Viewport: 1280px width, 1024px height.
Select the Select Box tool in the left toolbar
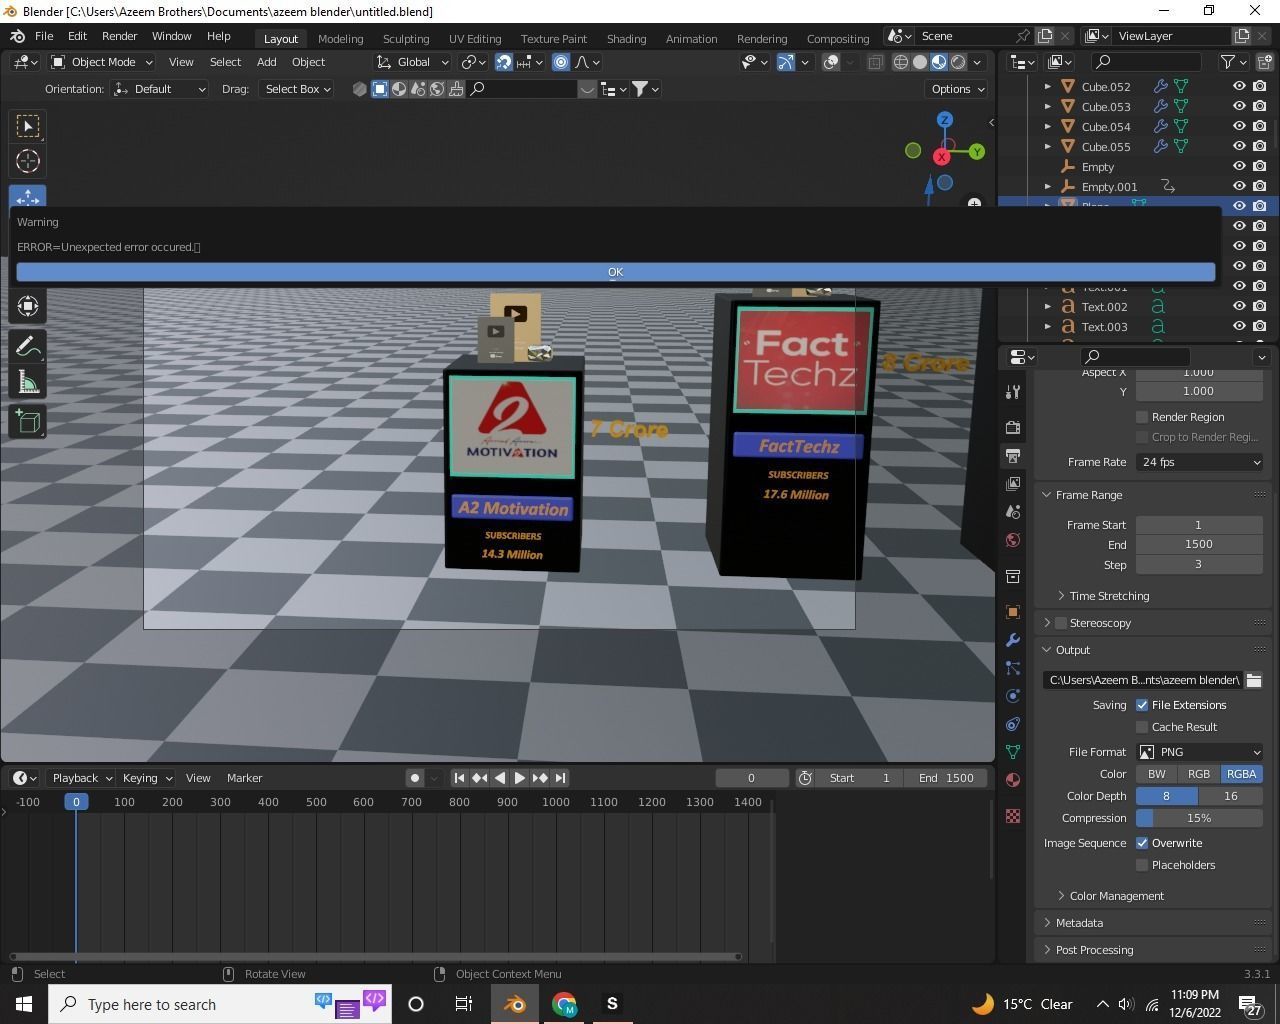point(28,126)
